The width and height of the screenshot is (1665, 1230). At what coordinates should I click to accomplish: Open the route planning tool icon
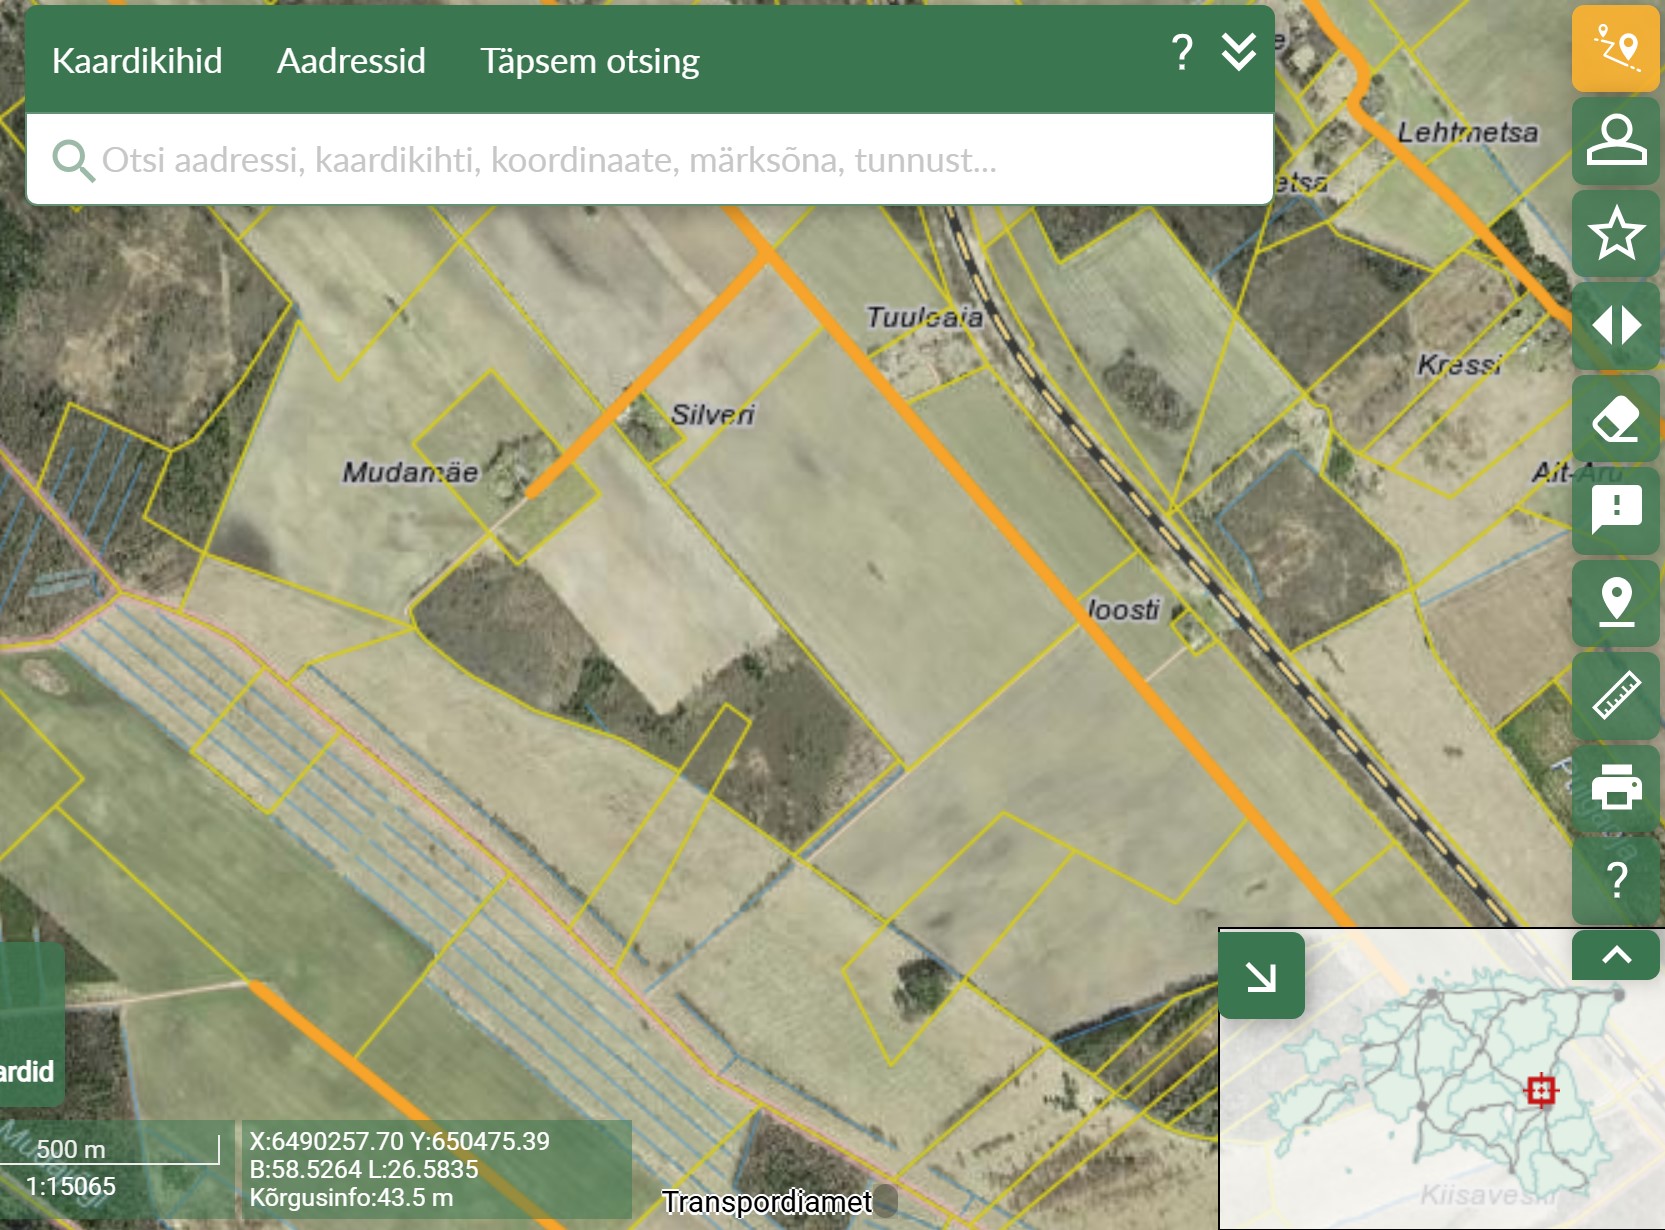click(1616, 48)
